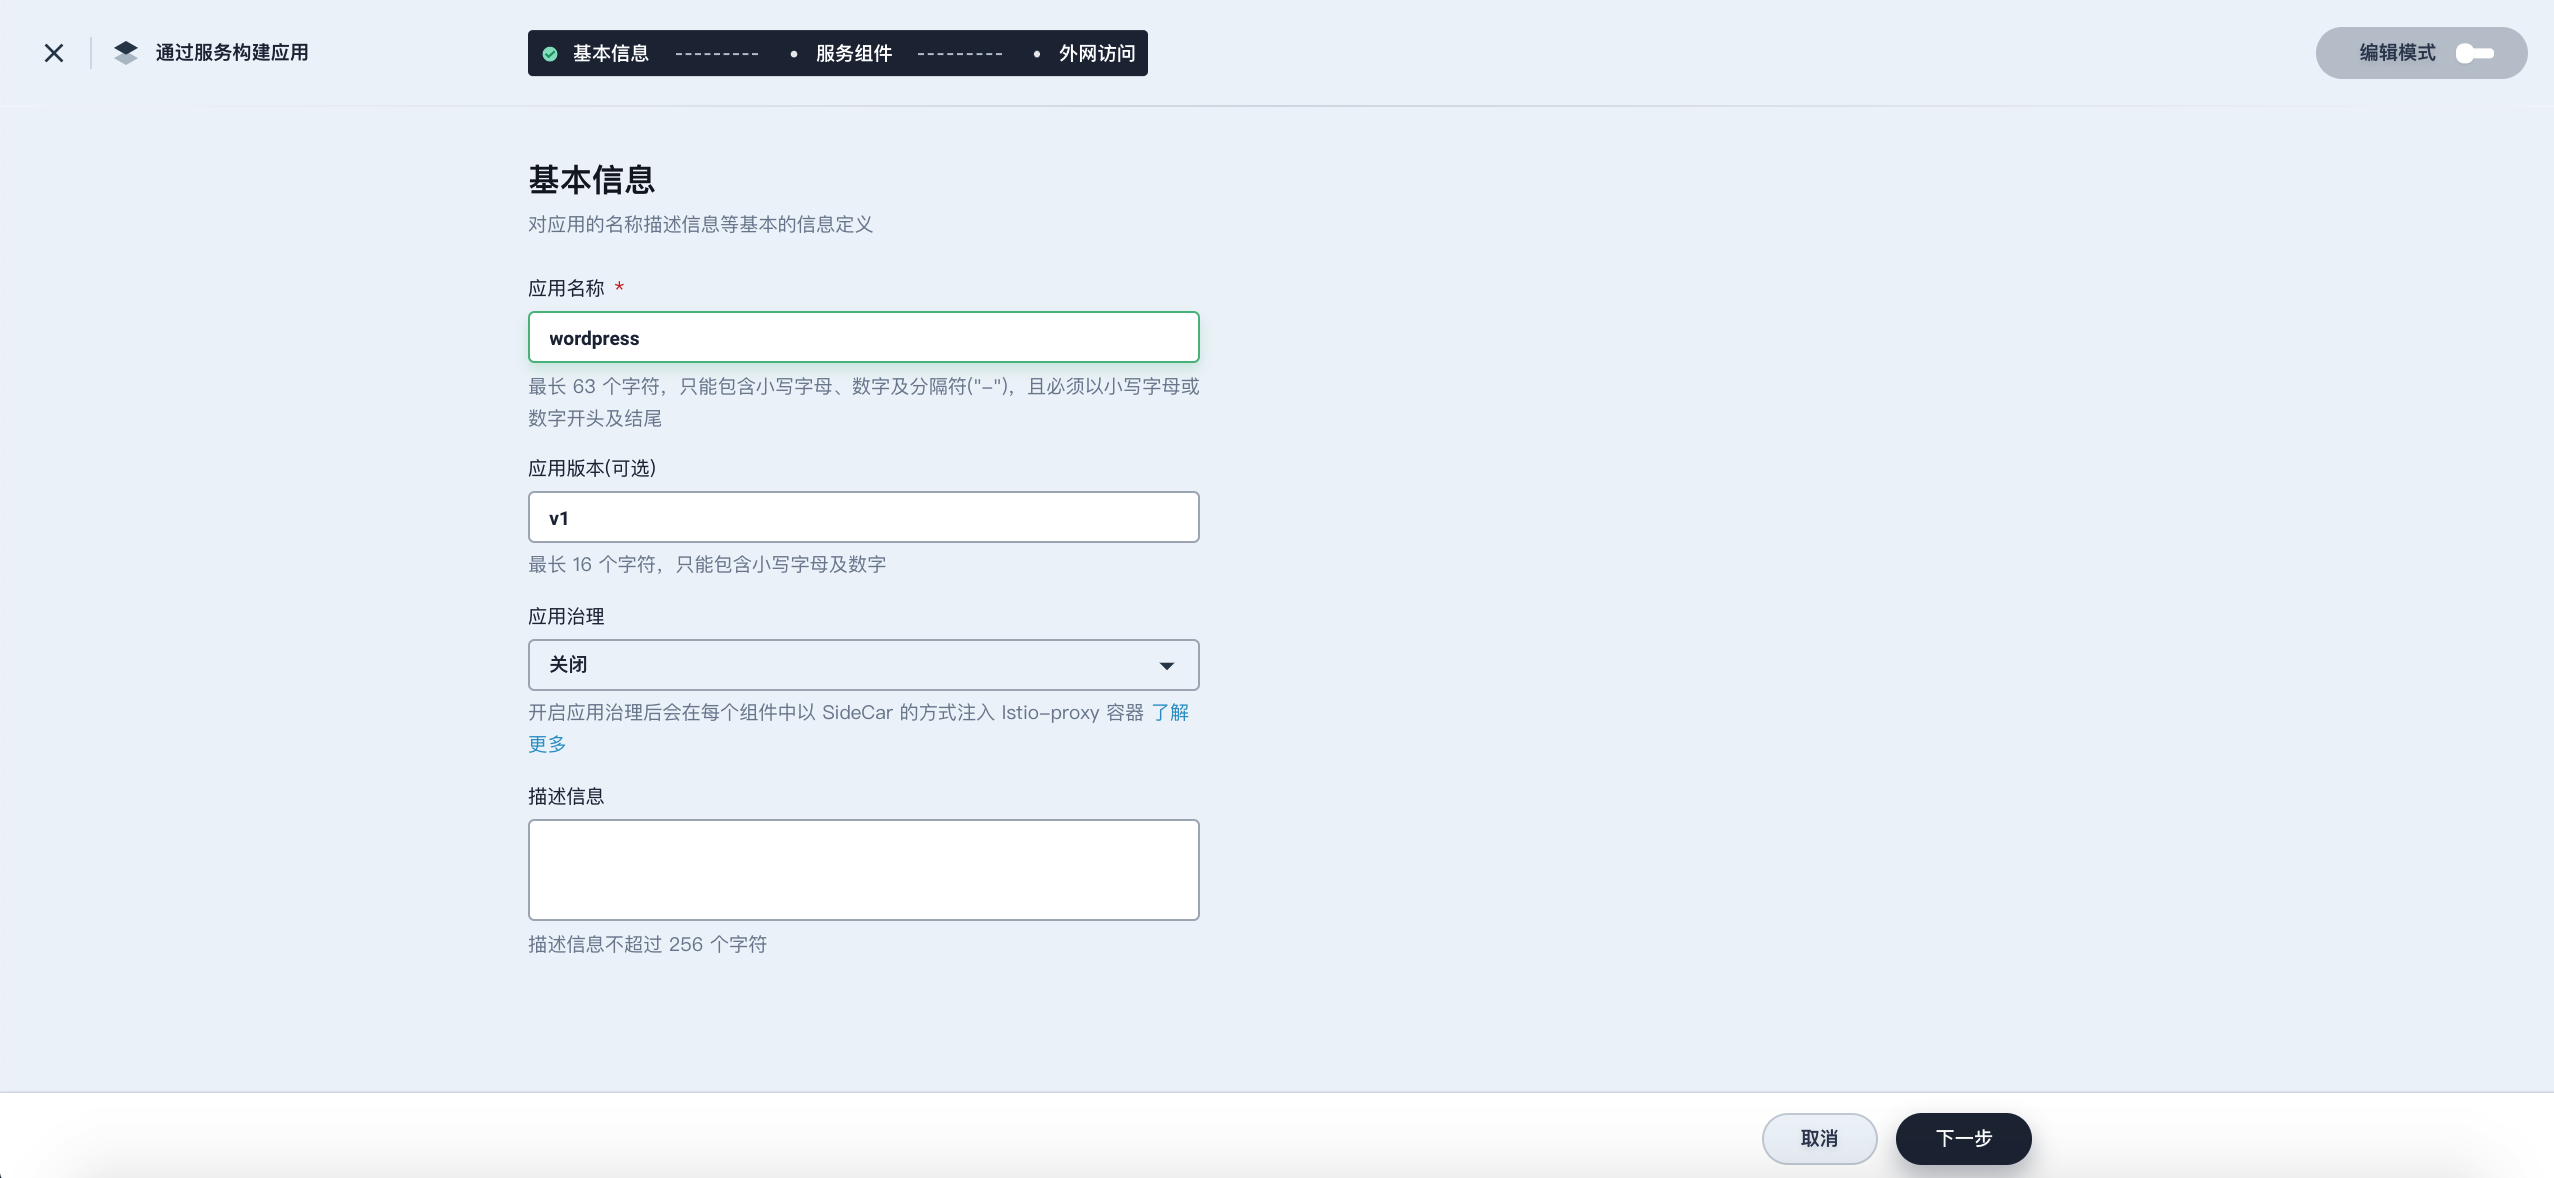This screenshot has height=1178, width=2554.
Task: Click into the 应用版本 field with v1
Action: click(x=862, y=518)
